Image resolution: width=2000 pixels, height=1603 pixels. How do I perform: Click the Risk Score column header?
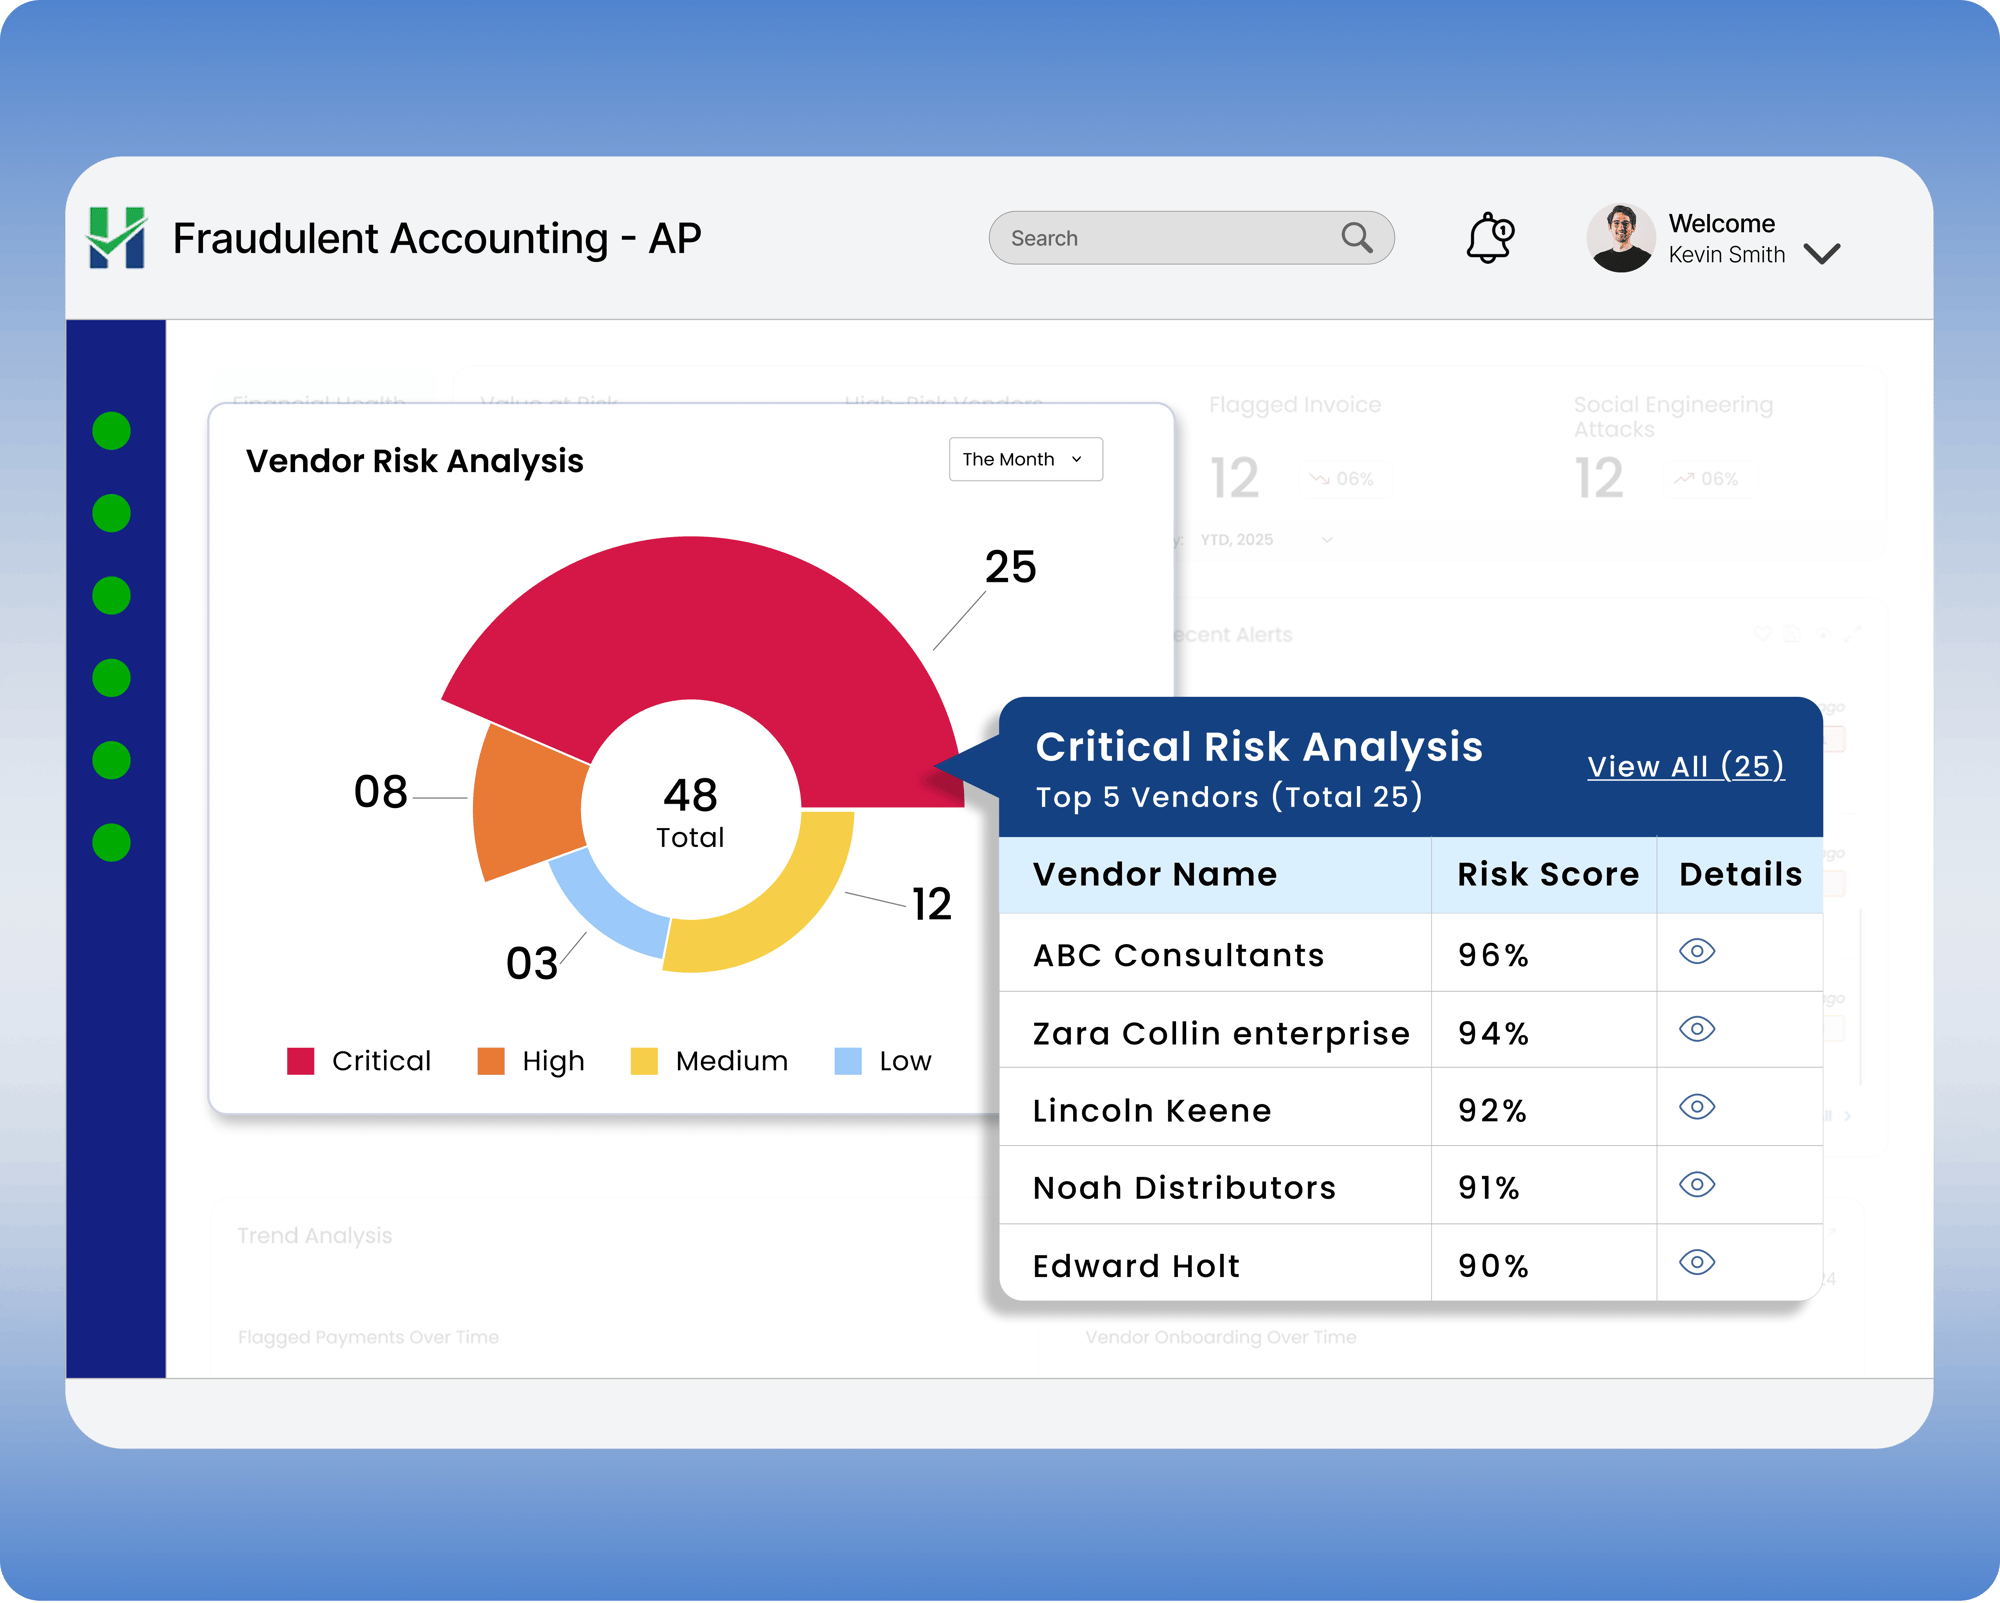(x=1547, y=874)
